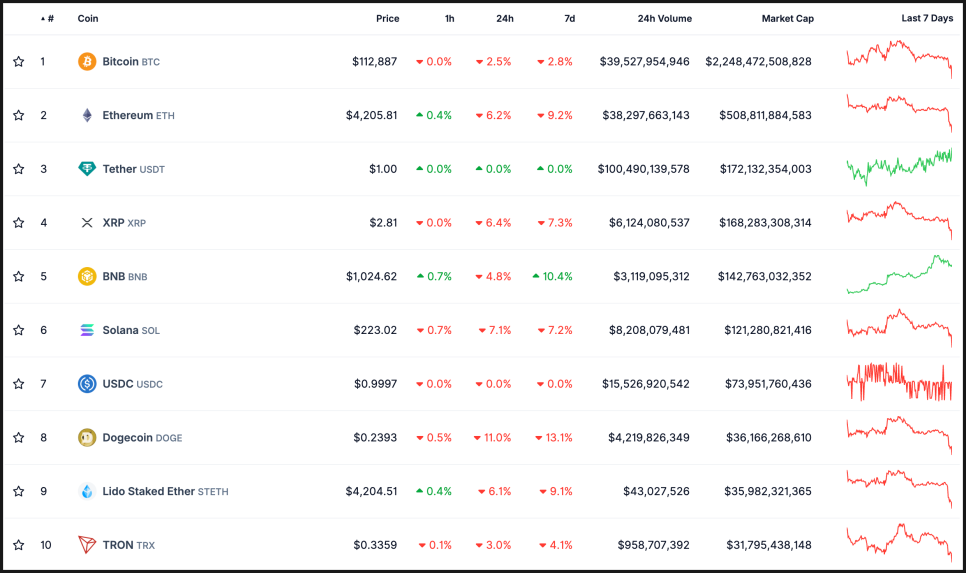Click the Last 7 Days header
This screenshot has height=573, width=966.
pos(927,18)
